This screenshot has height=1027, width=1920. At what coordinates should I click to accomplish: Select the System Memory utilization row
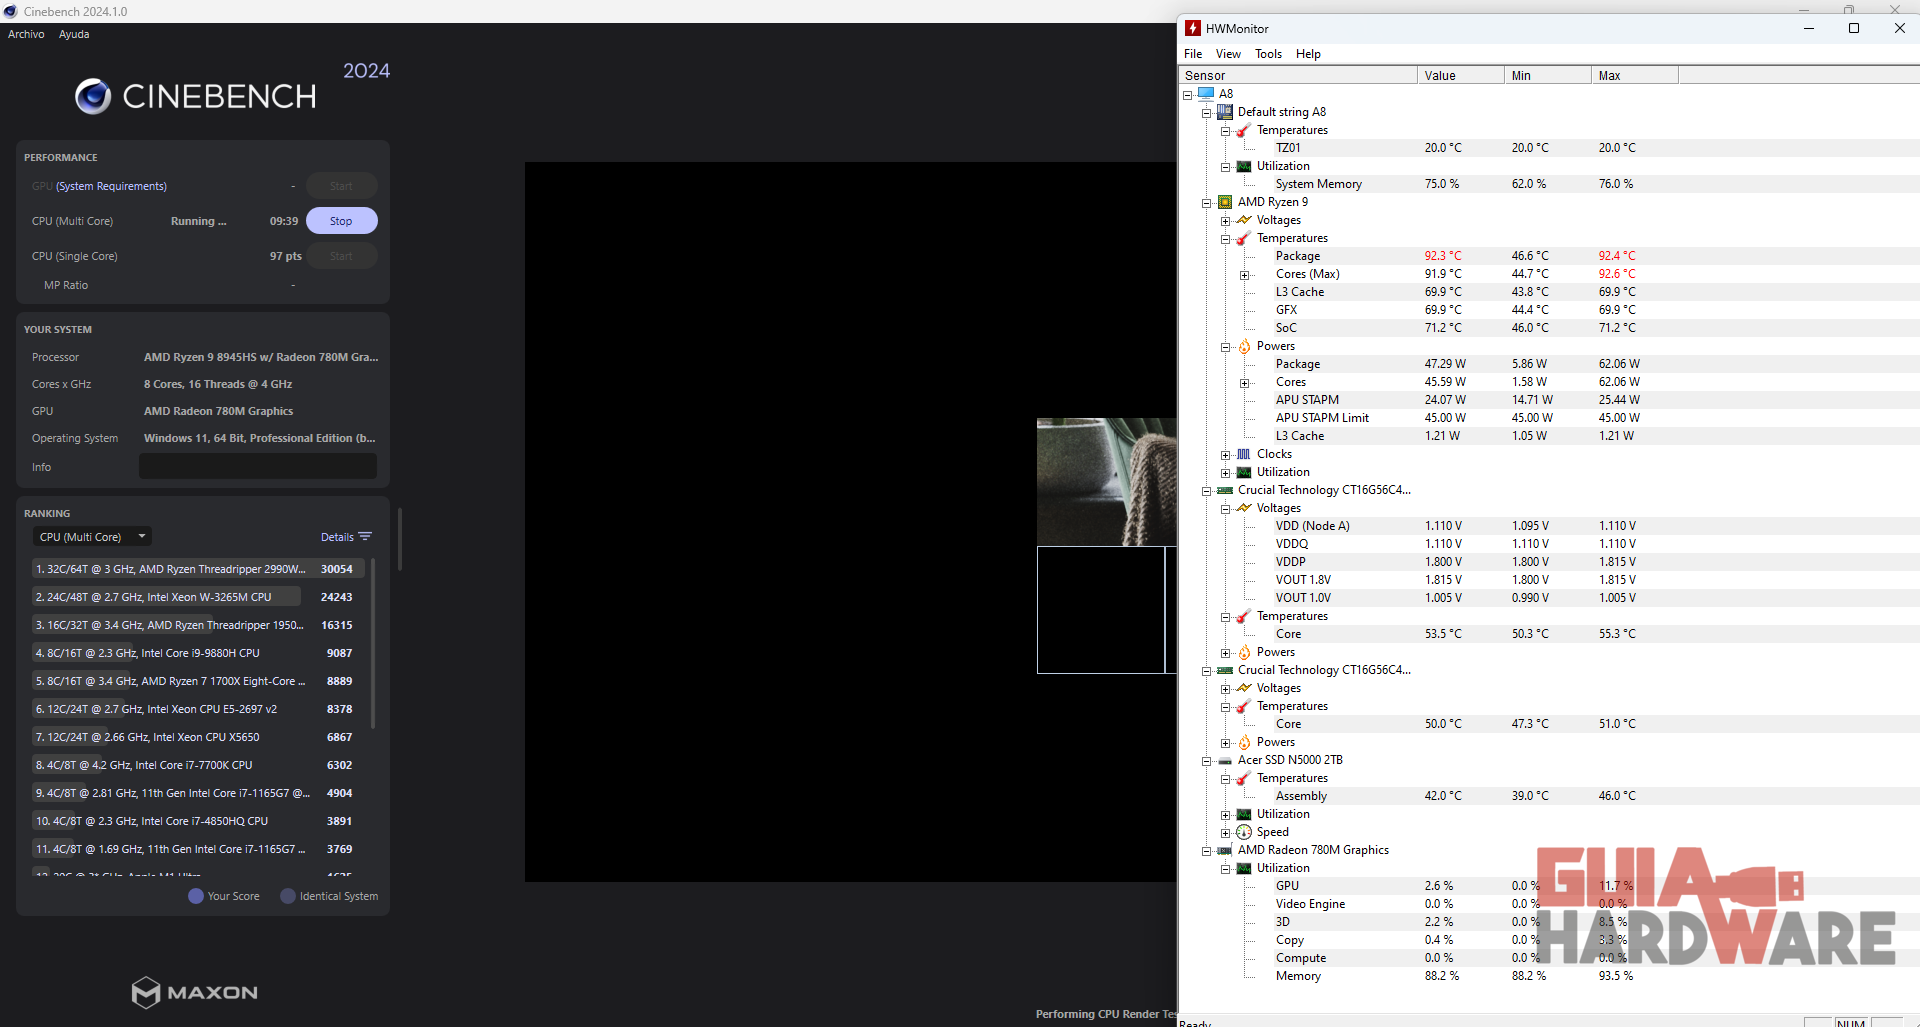(x=1550, y=184)
